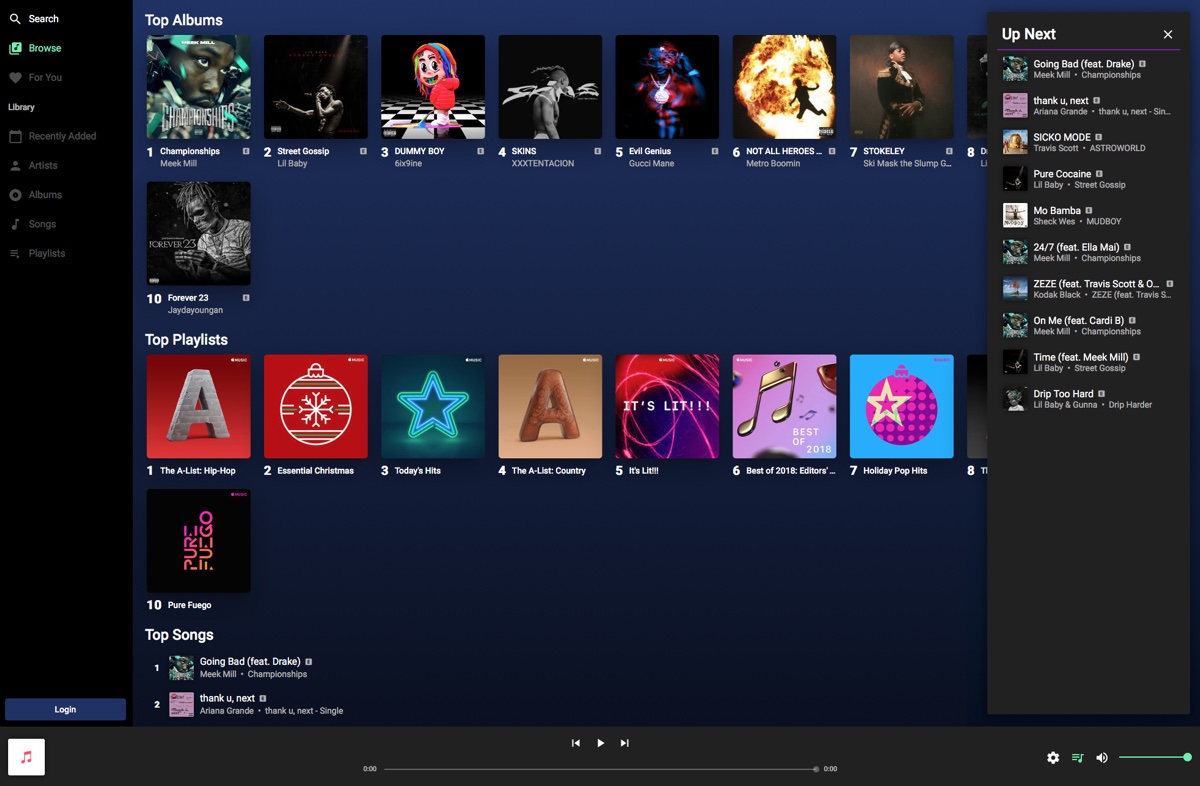Open the Evil Genius album cover
The image size is (1200, 786).
pyautogui.click(x=667, y=87)
